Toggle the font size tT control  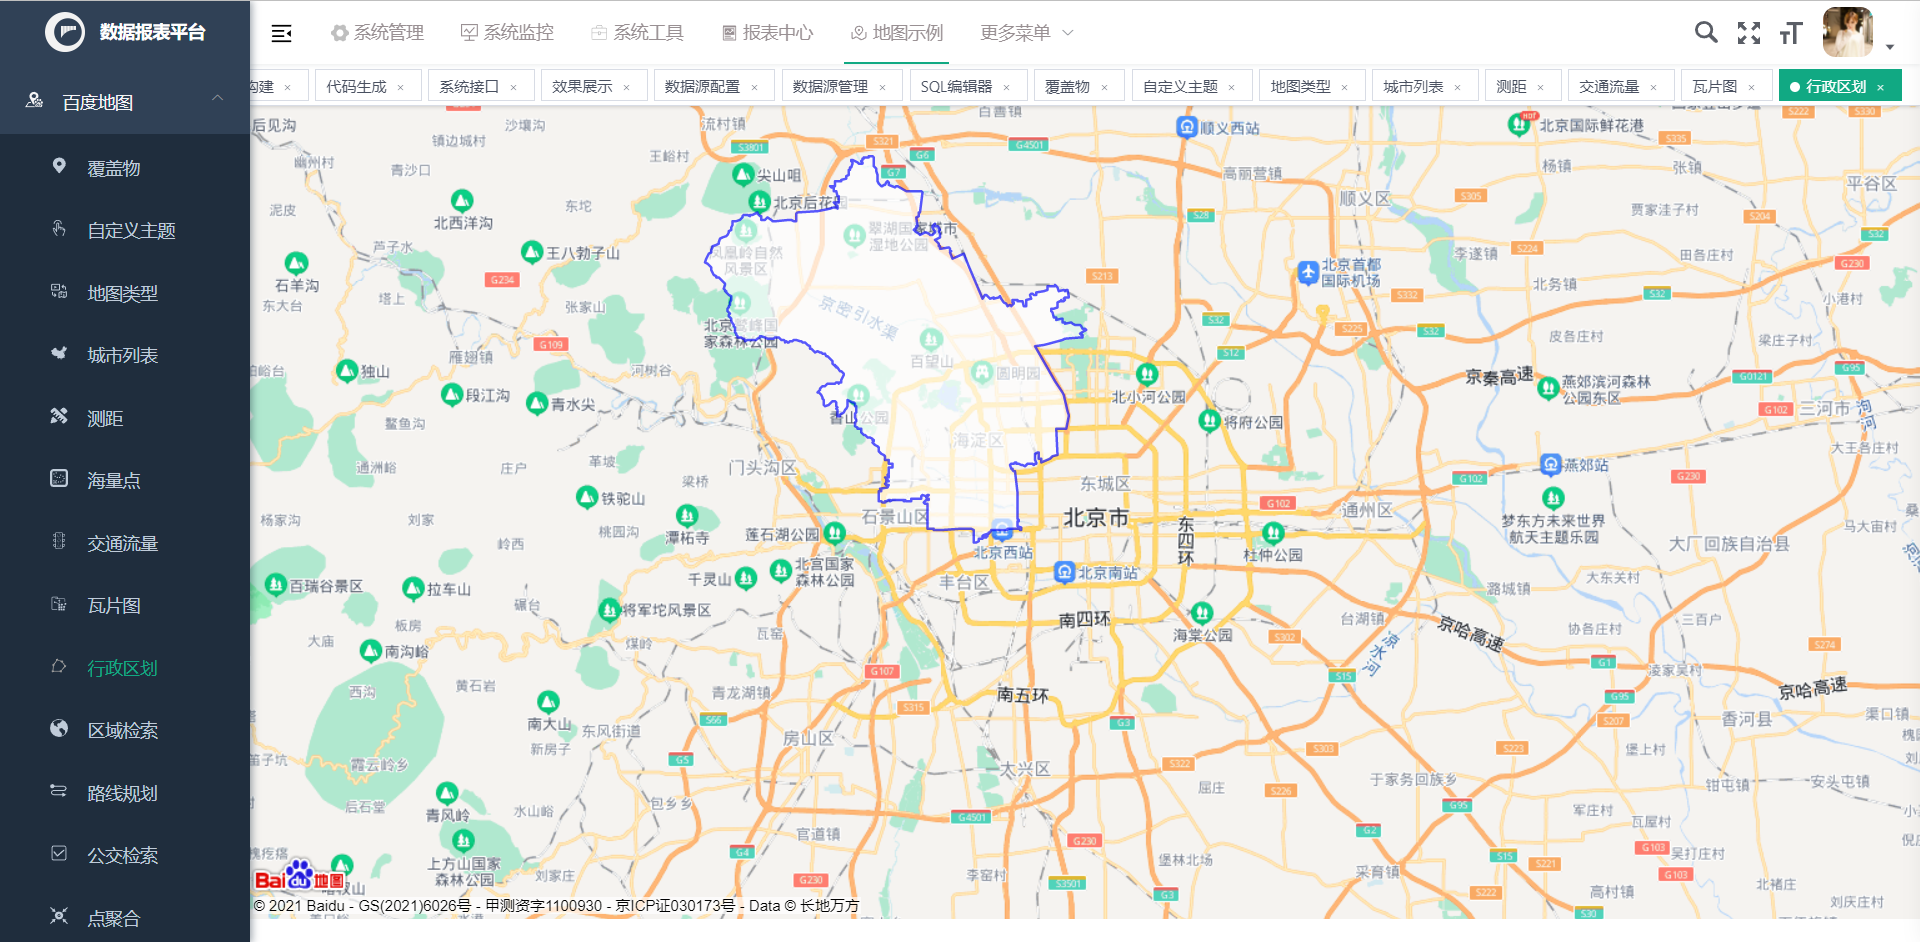[x=1791, y=32]
